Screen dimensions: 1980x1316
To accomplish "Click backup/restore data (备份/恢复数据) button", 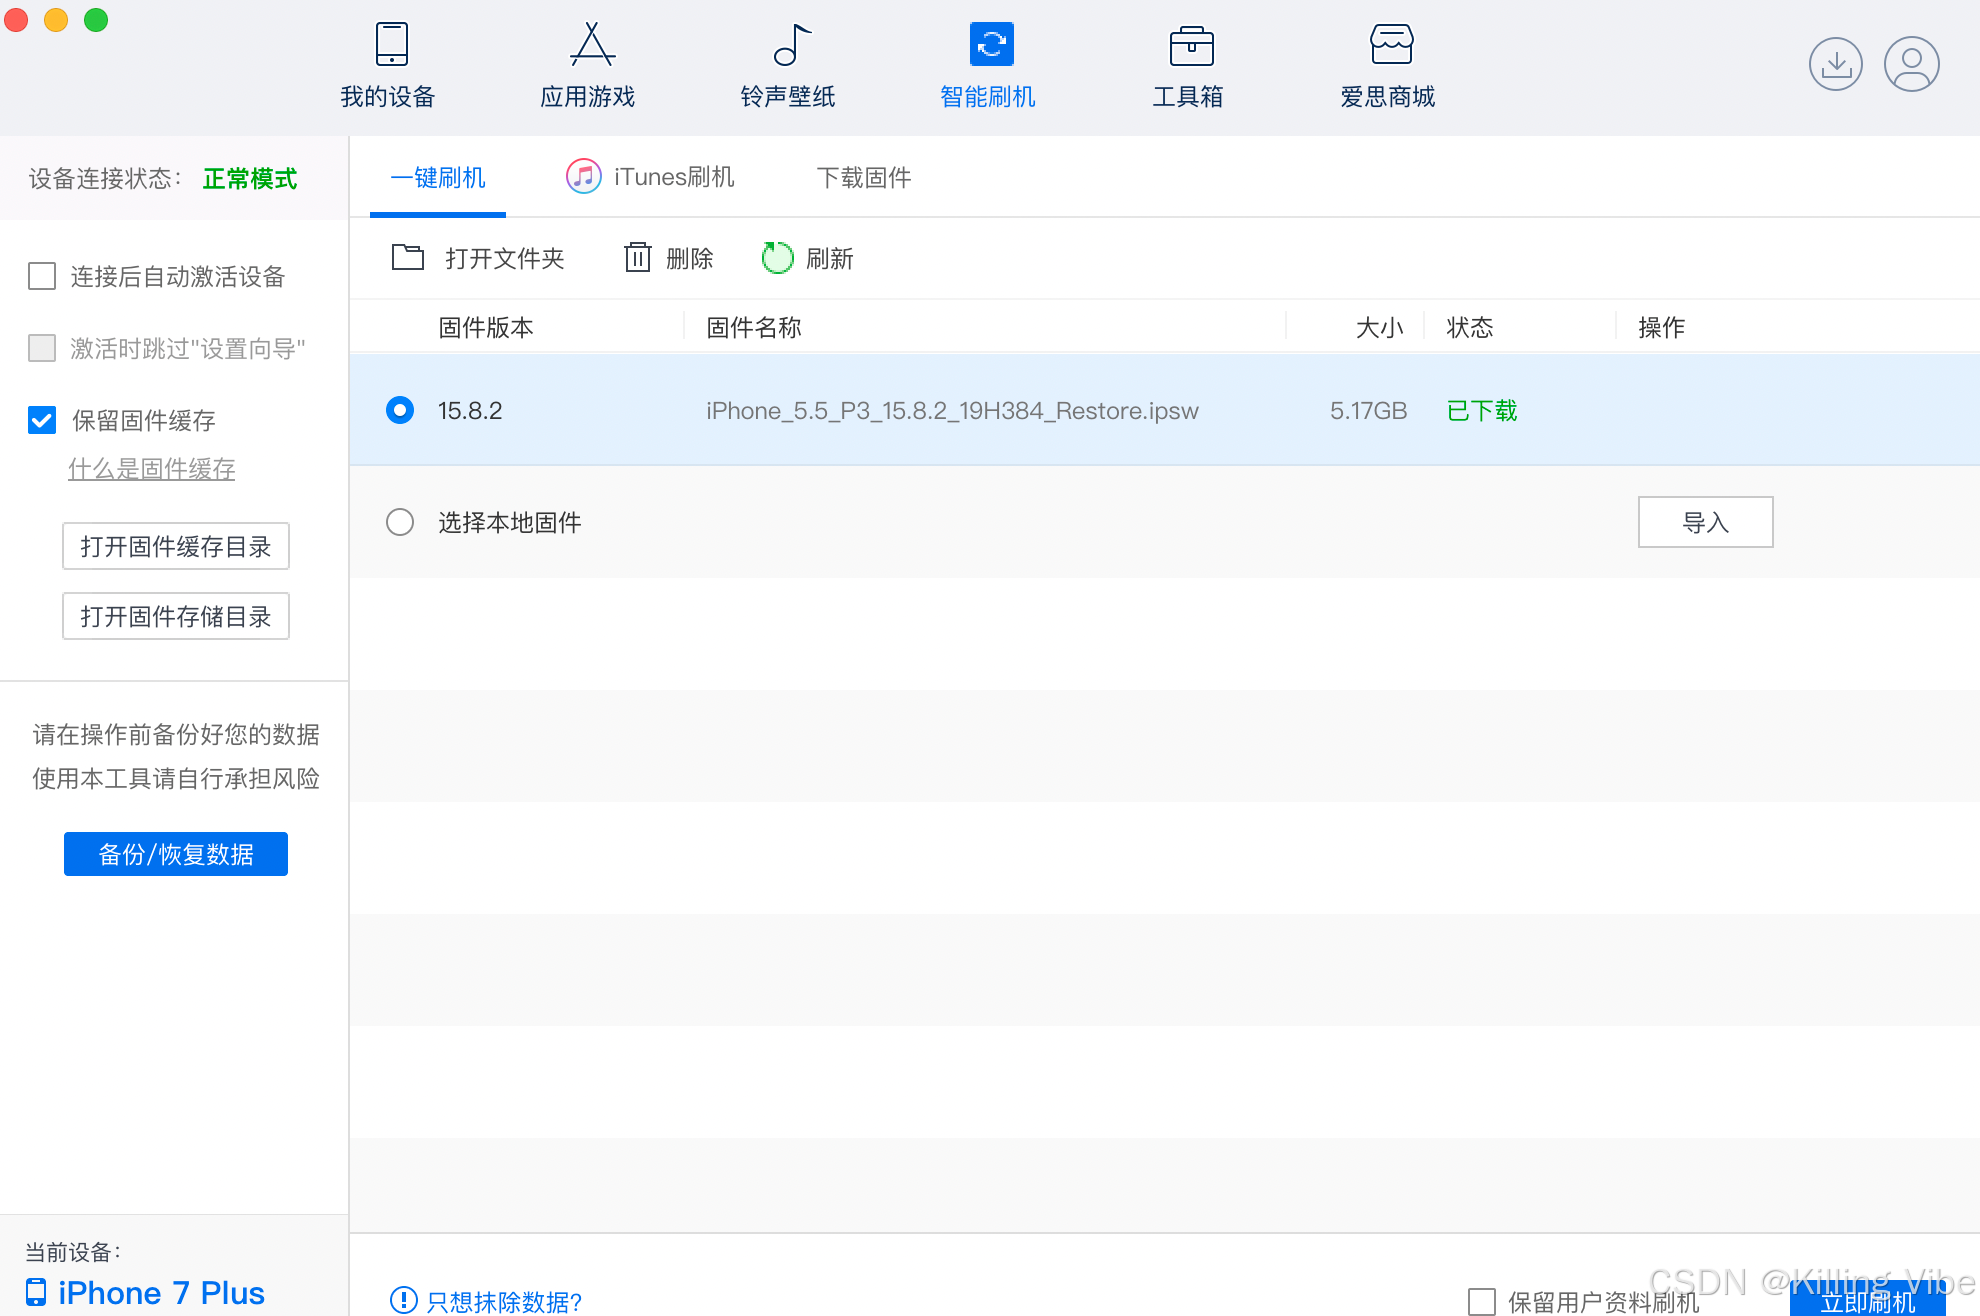I will click(176, 854).
